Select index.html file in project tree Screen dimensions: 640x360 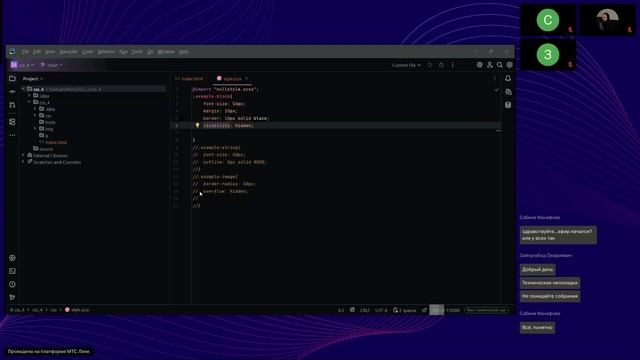pyautogui.click(x=53, y=142)
